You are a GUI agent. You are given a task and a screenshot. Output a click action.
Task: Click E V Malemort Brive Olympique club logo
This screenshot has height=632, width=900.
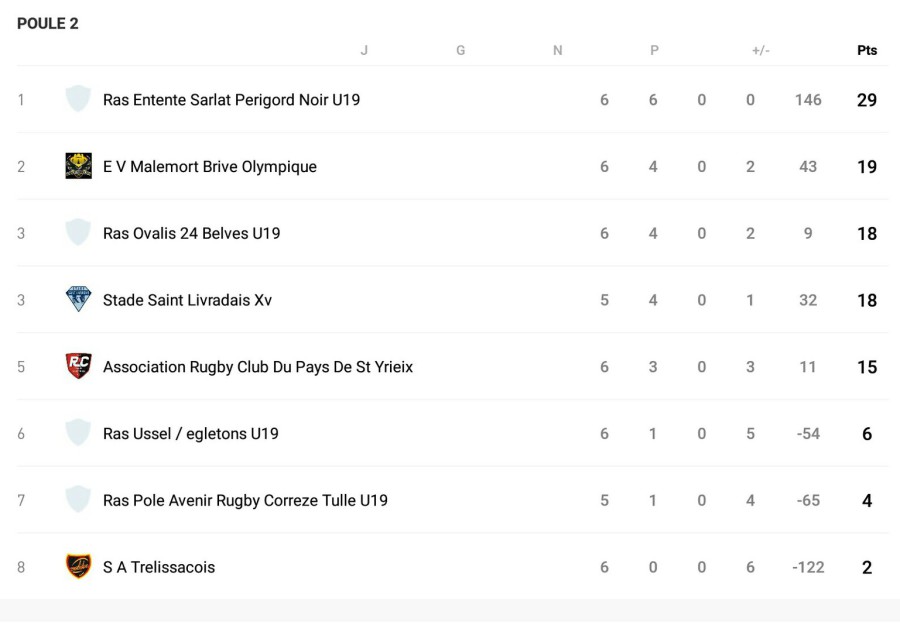78,166
